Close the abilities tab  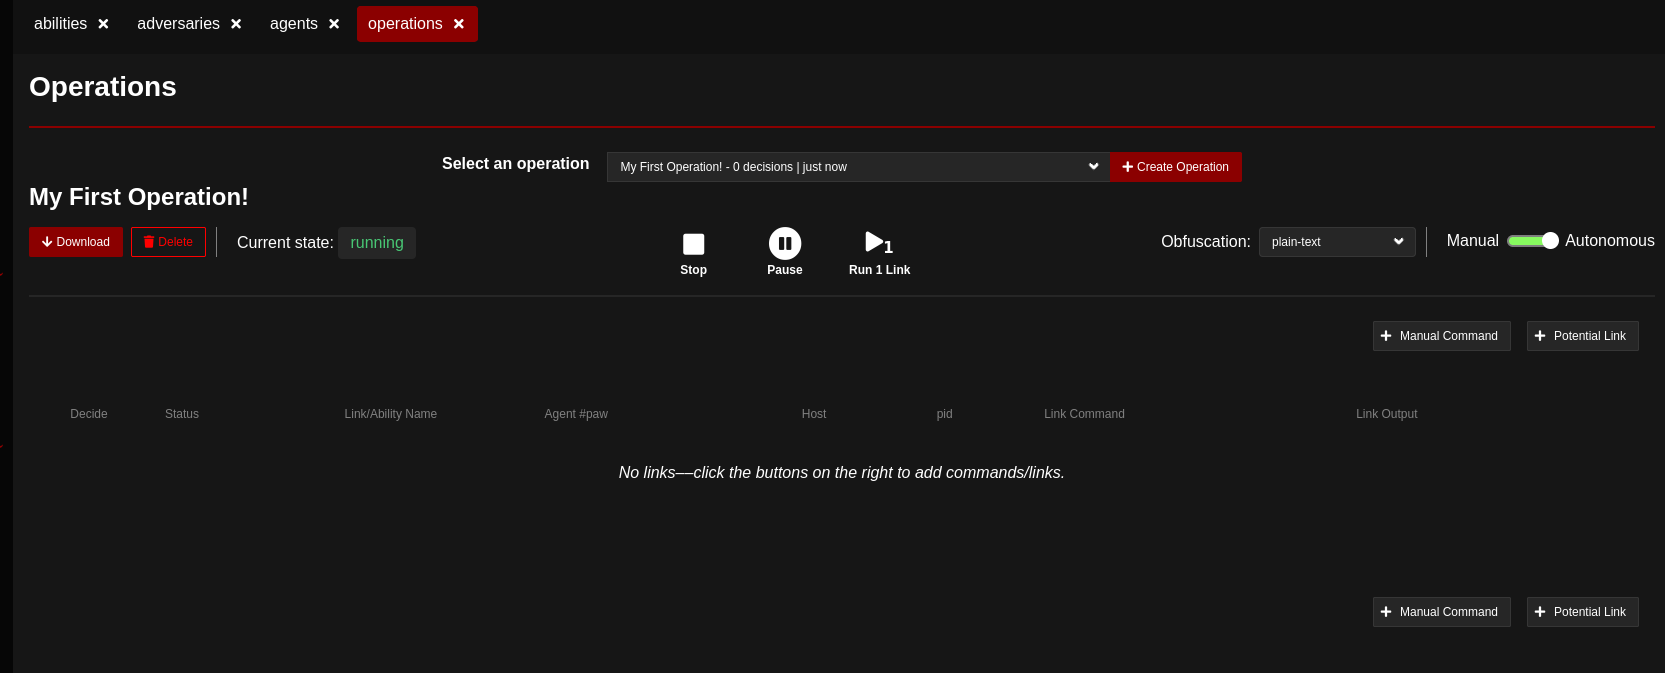tap(103, 24)
